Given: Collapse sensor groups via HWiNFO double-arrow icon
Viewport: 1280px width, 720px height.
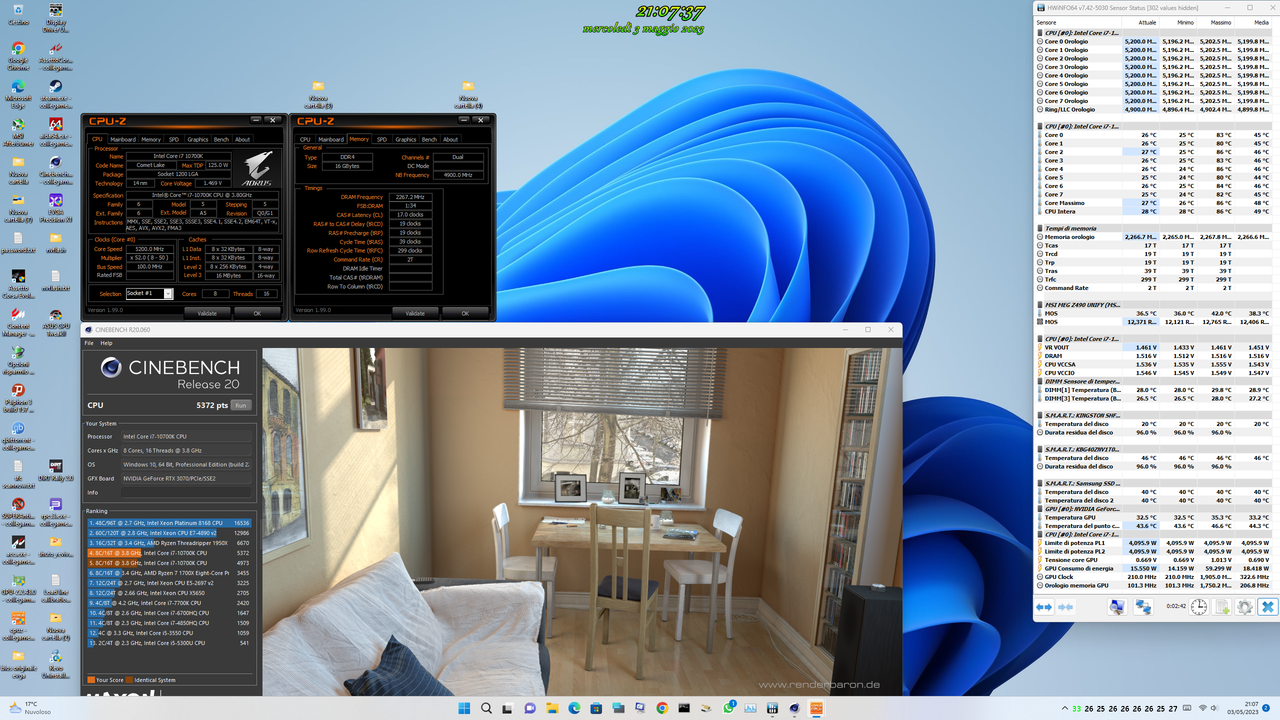Looking at the screenshot, I should click(1064, 606).
